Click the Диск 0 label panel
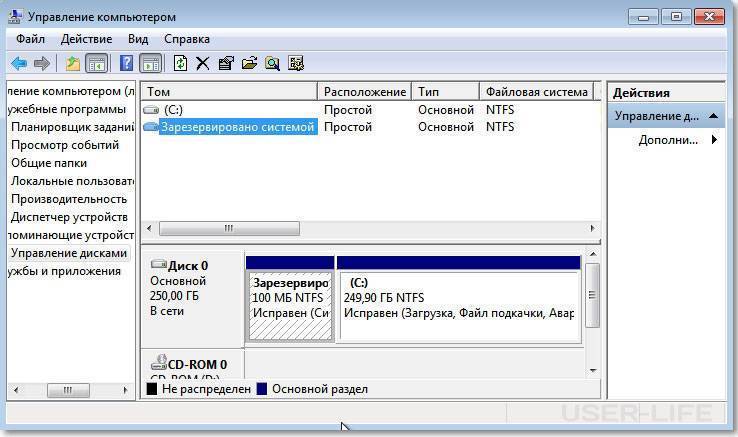738x437 pixels. 193,299
